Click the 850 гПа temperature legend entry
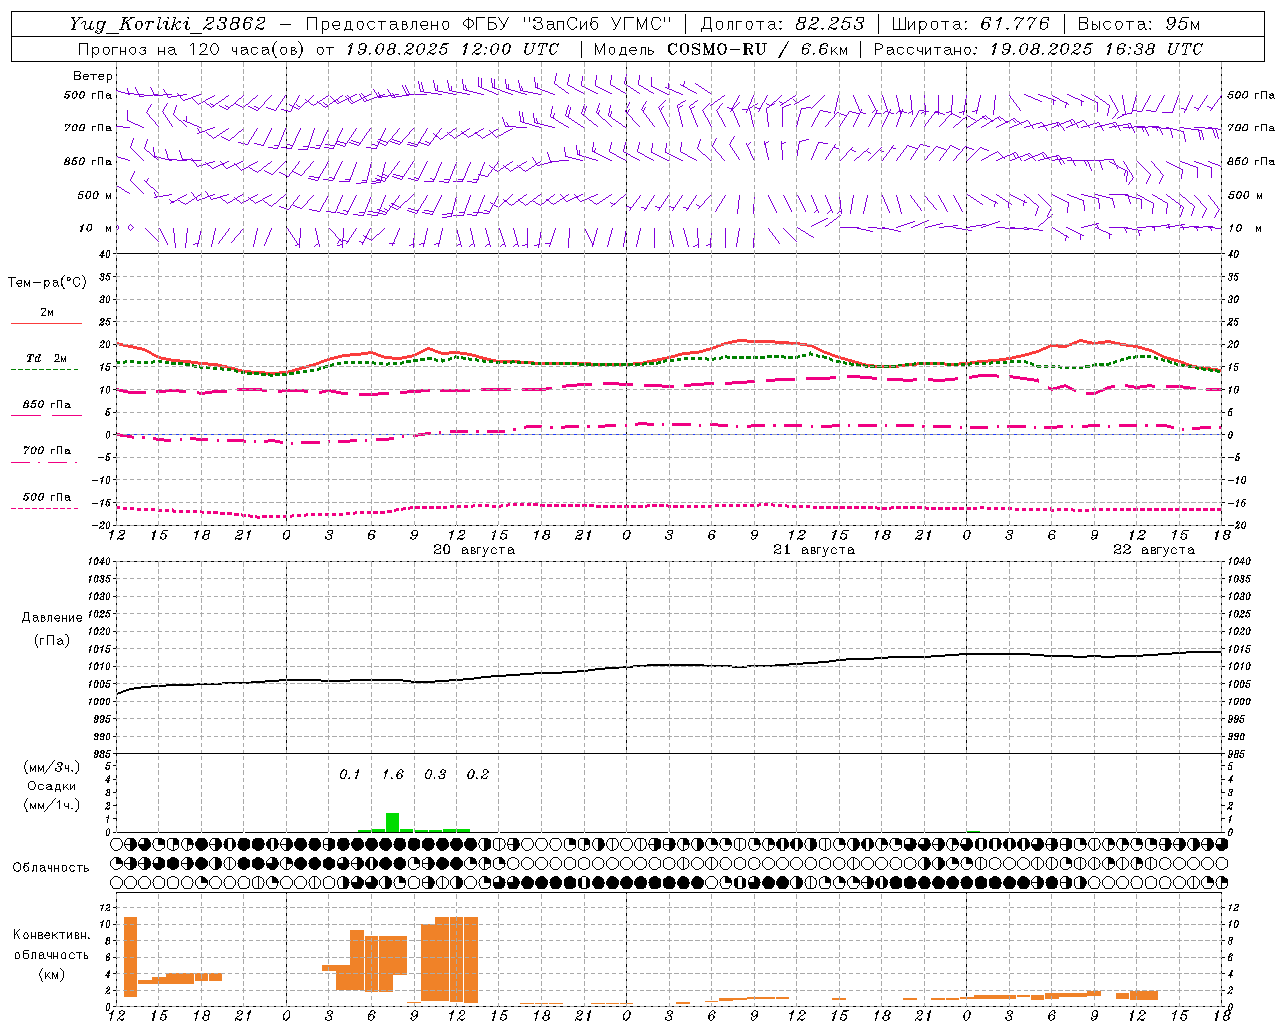This screenshot has width=1280, height=1024. 47,405
